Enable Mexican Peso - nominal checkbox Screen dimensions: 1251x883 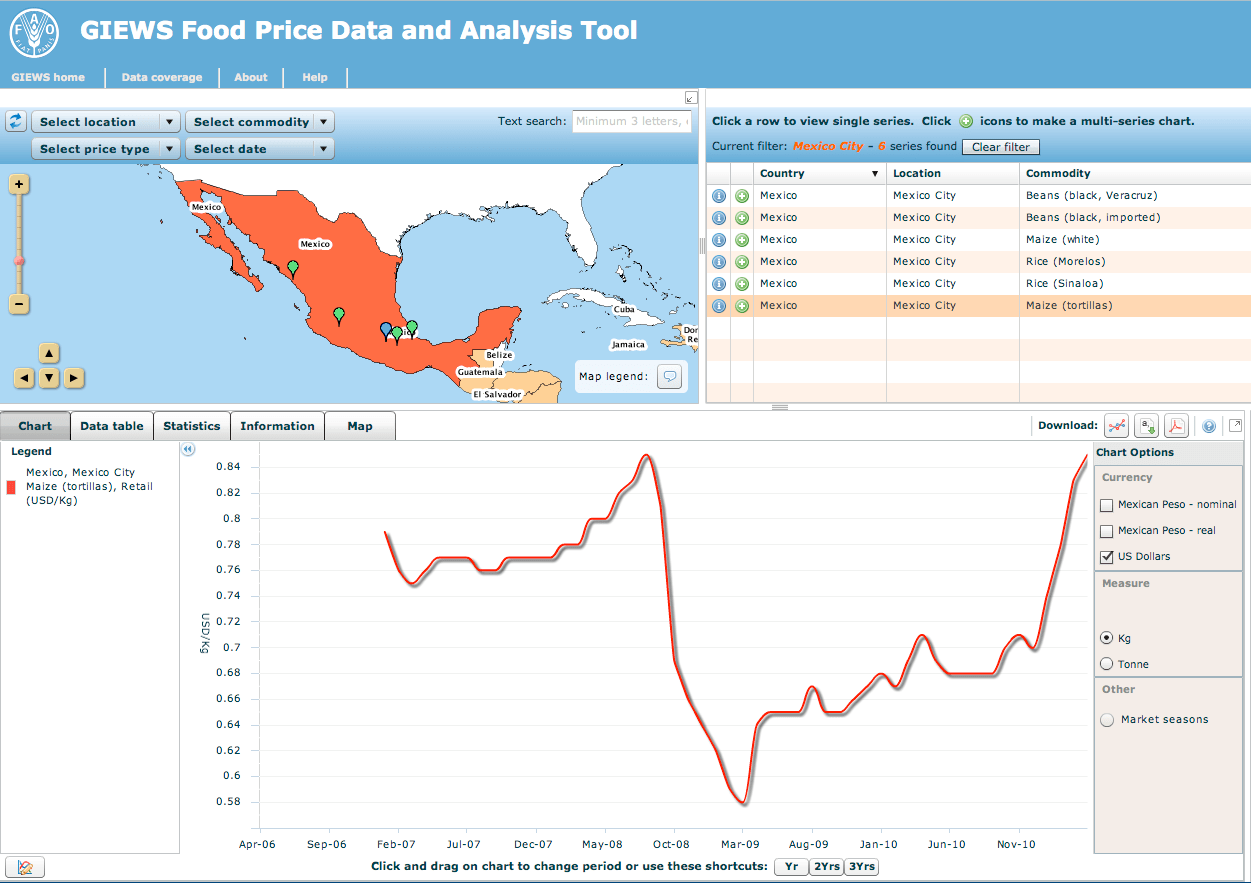click(1106, 505)
